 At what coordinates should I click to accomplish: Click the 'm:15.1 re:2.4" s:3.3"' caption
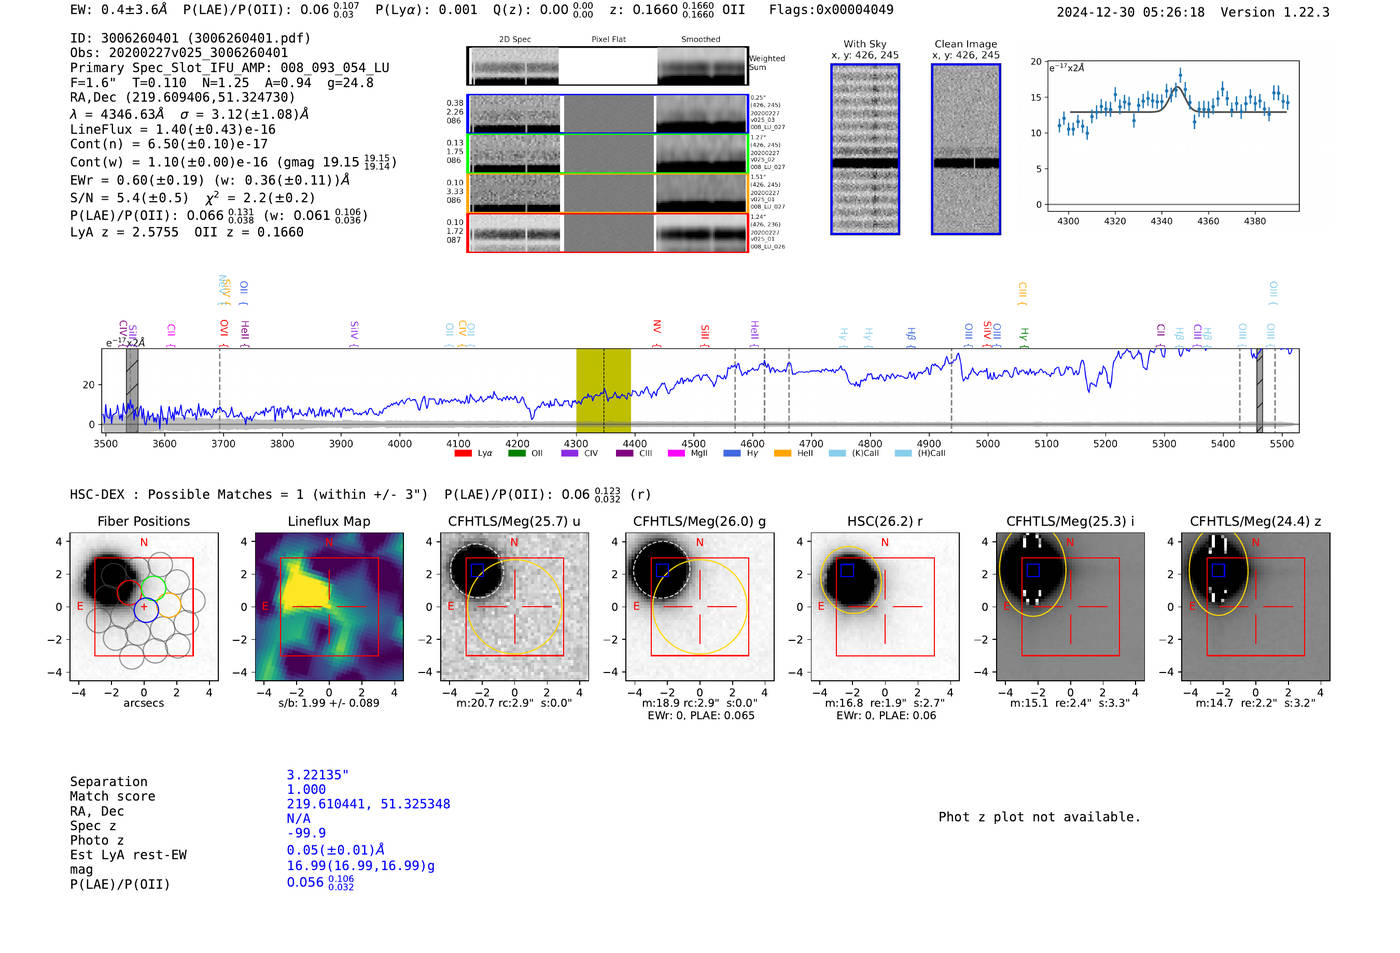1070,703
